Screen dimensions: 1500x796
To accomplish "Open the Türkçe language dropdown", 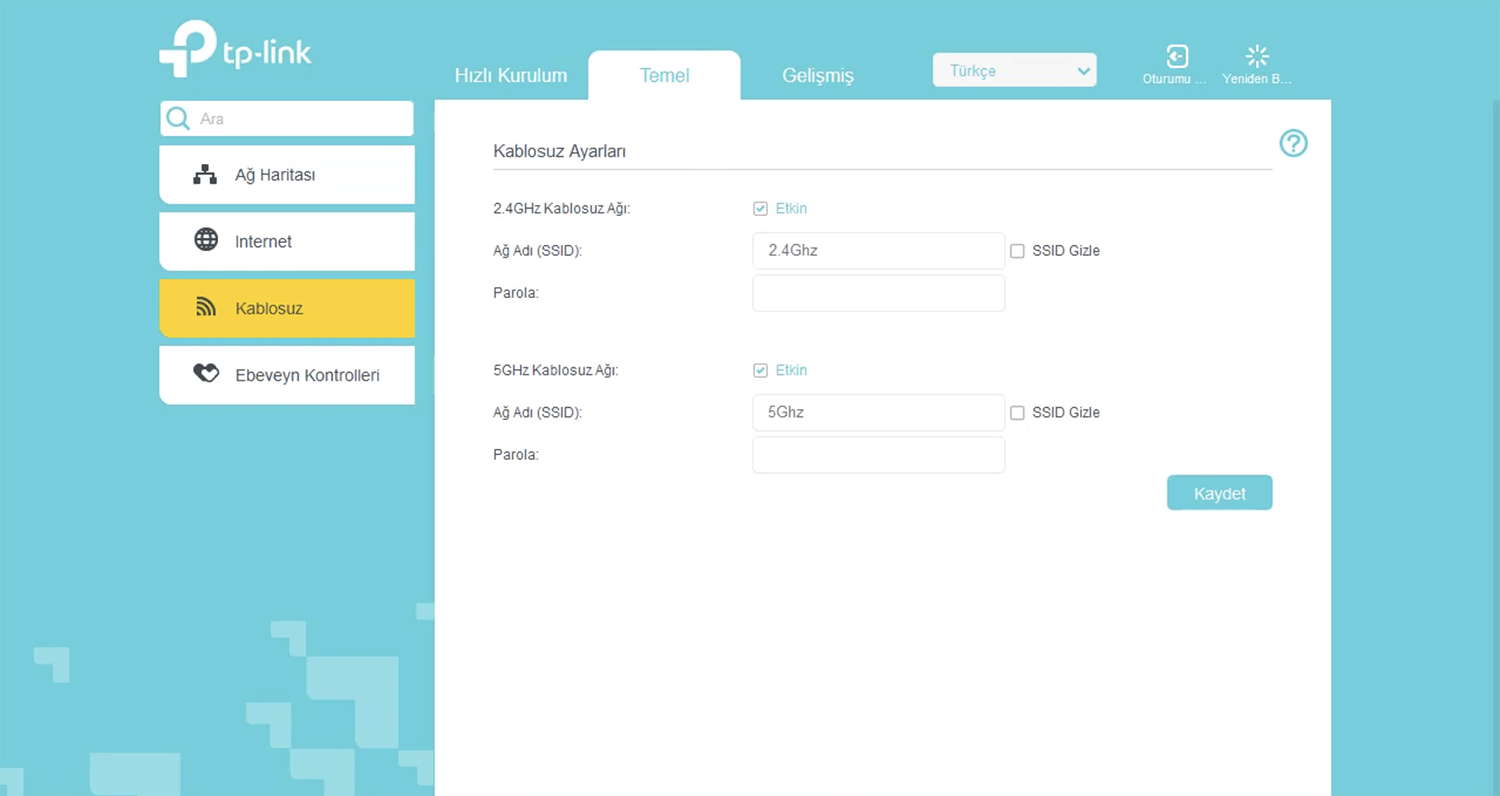I will coord(1014,71).
